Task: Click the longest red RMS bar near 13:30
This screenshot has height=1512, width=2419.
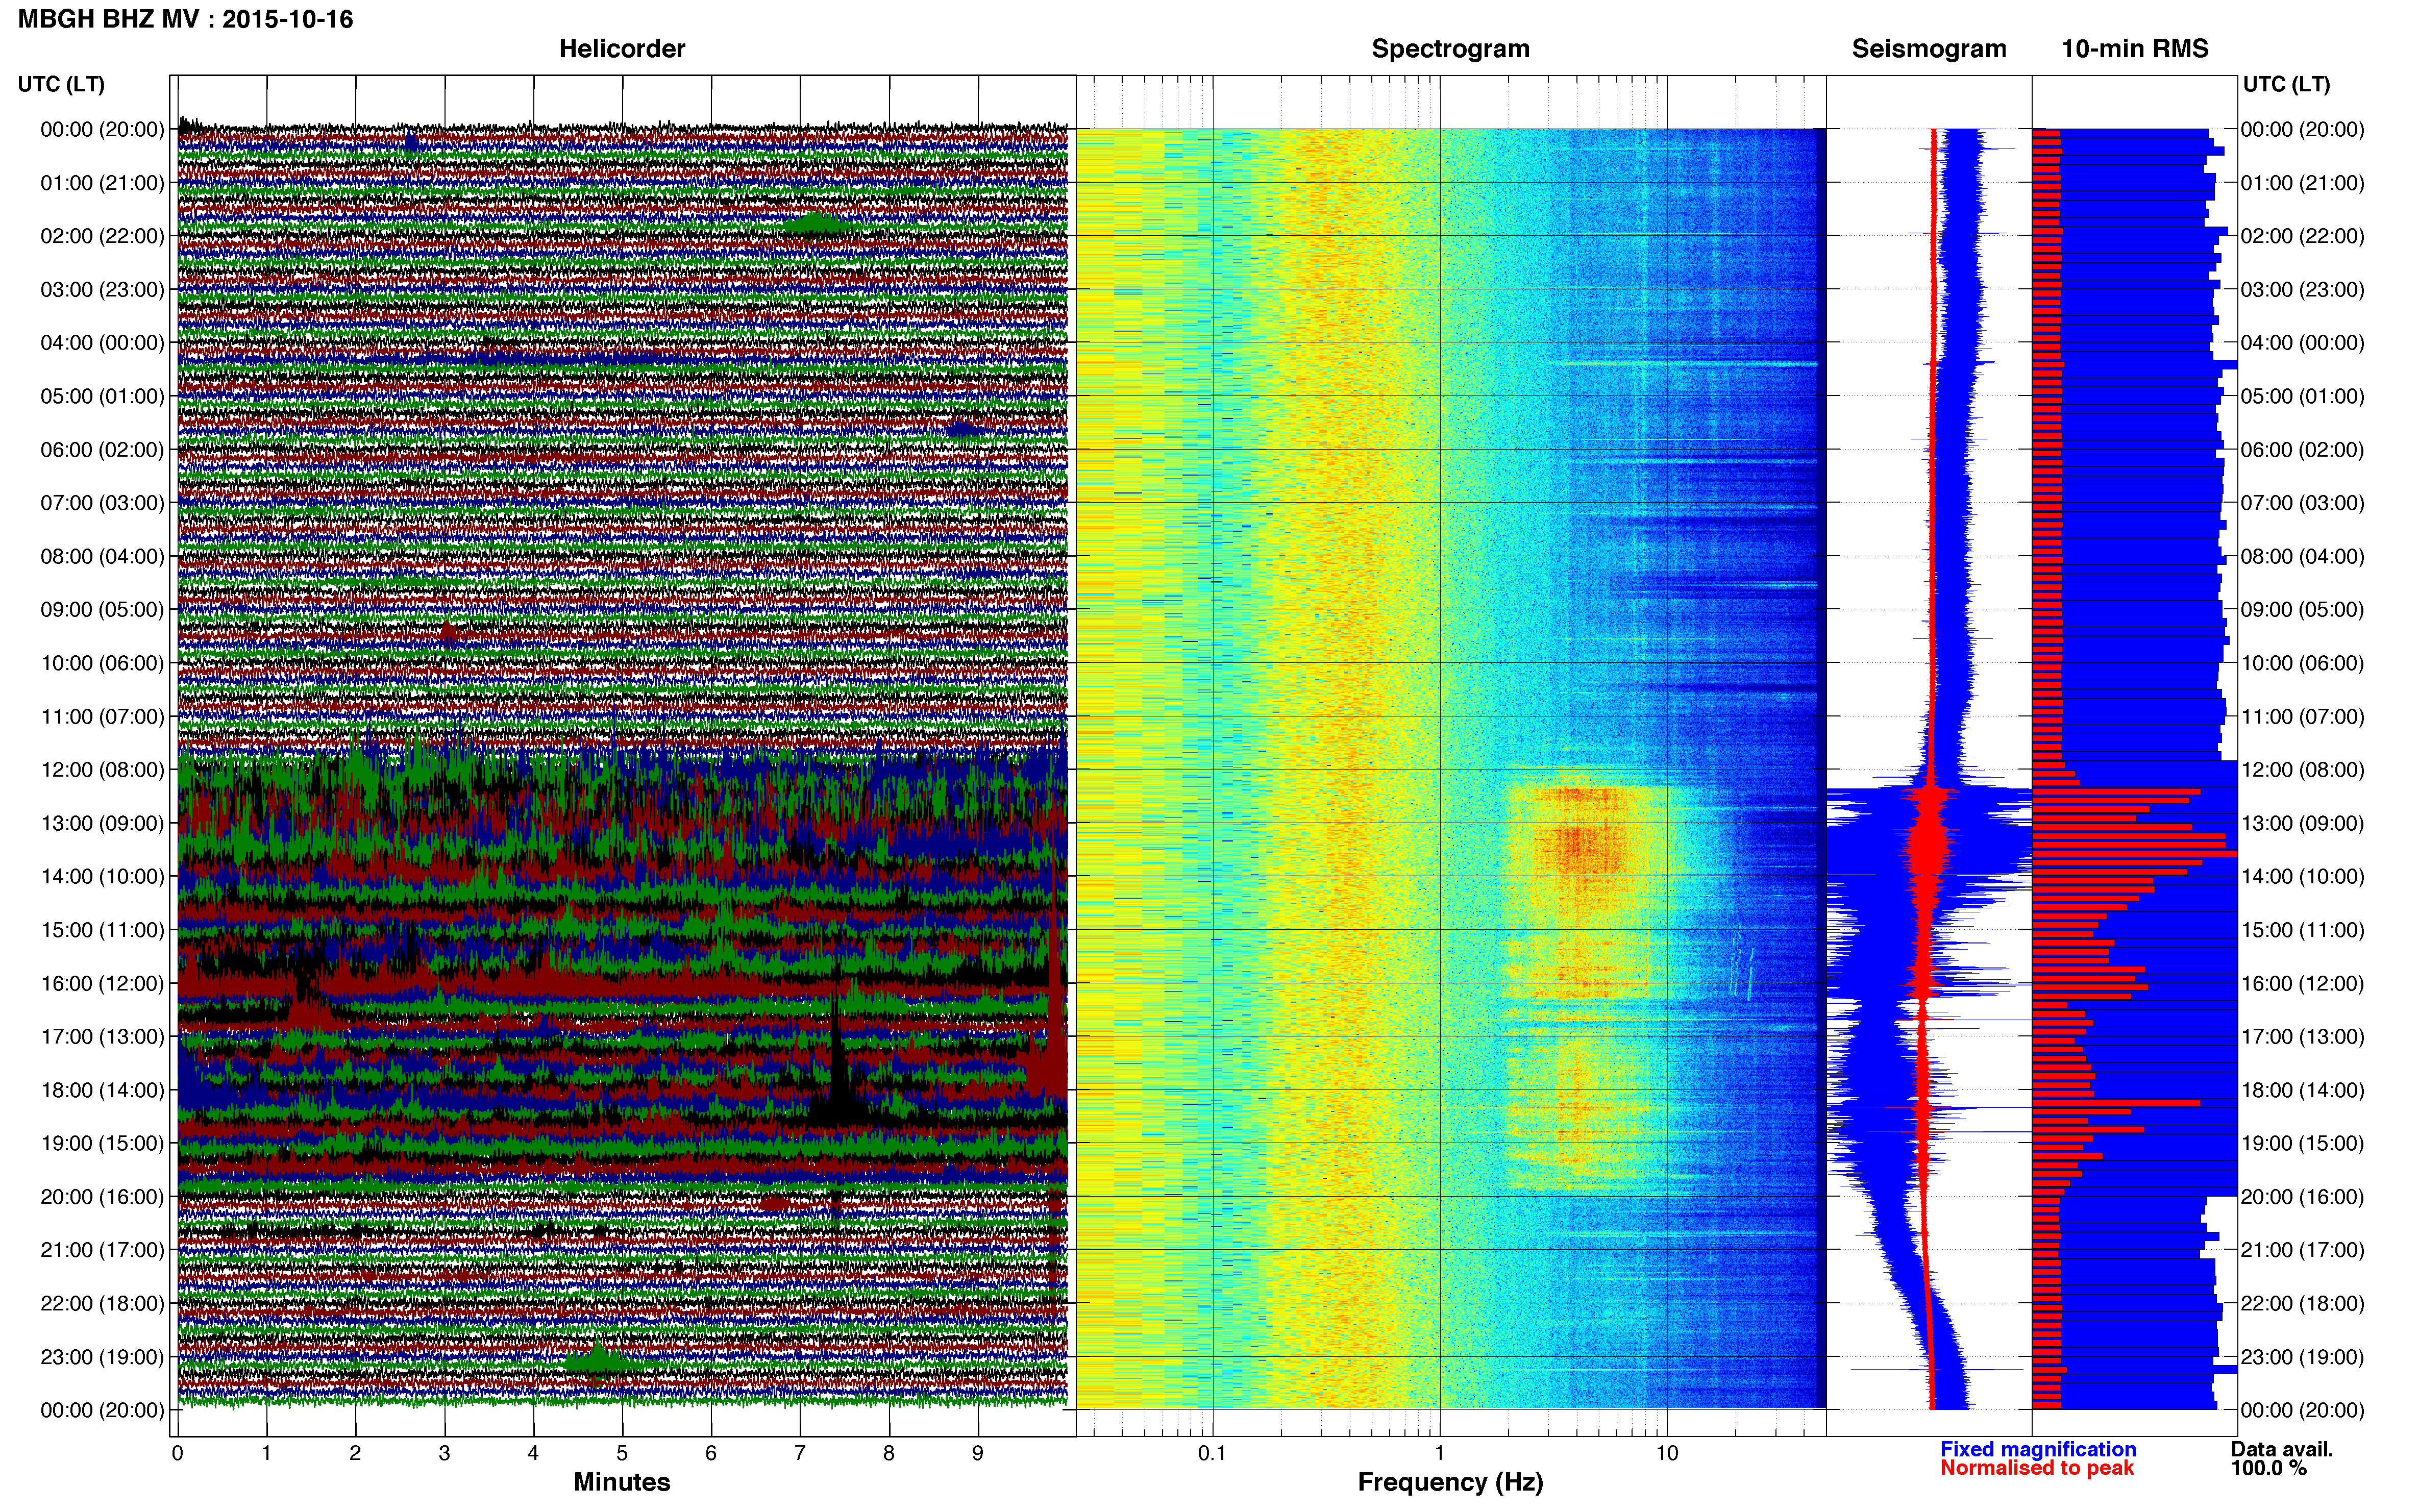Action: click(2134, 854)
